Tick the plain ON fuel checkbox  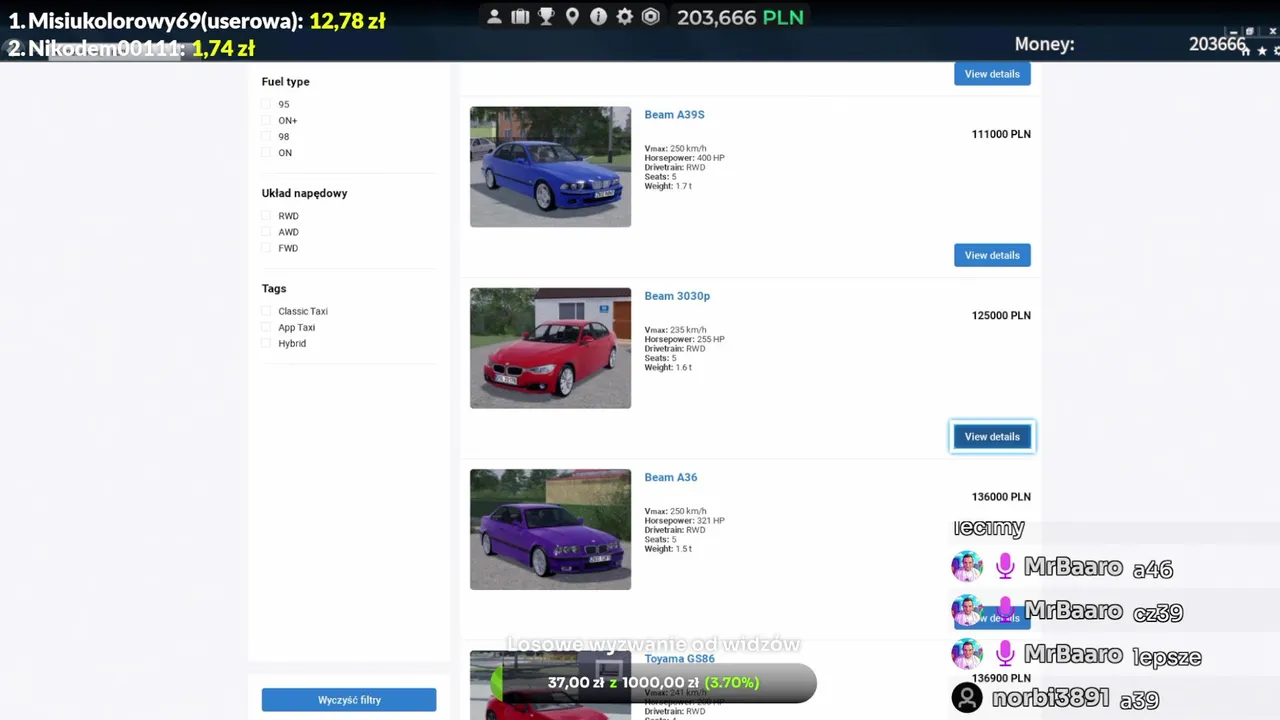[267, 153]
